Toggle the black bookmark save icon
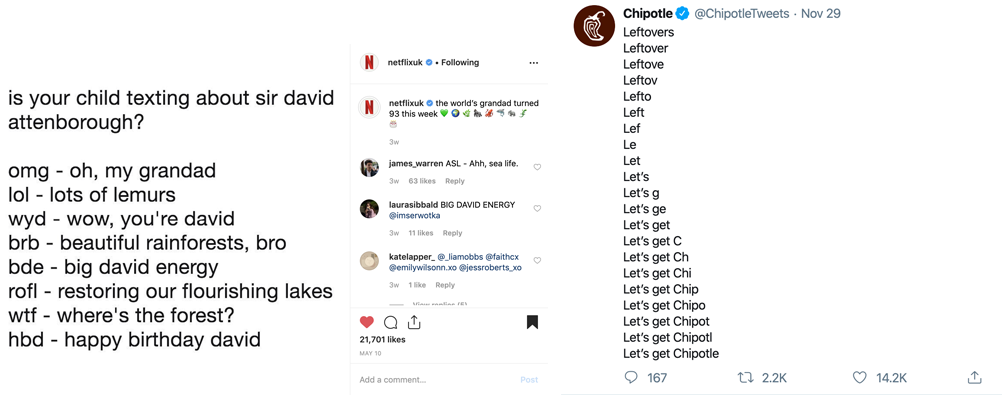Image resolution: width=1002 pixels, height=395 pixels. coord(532,322)
